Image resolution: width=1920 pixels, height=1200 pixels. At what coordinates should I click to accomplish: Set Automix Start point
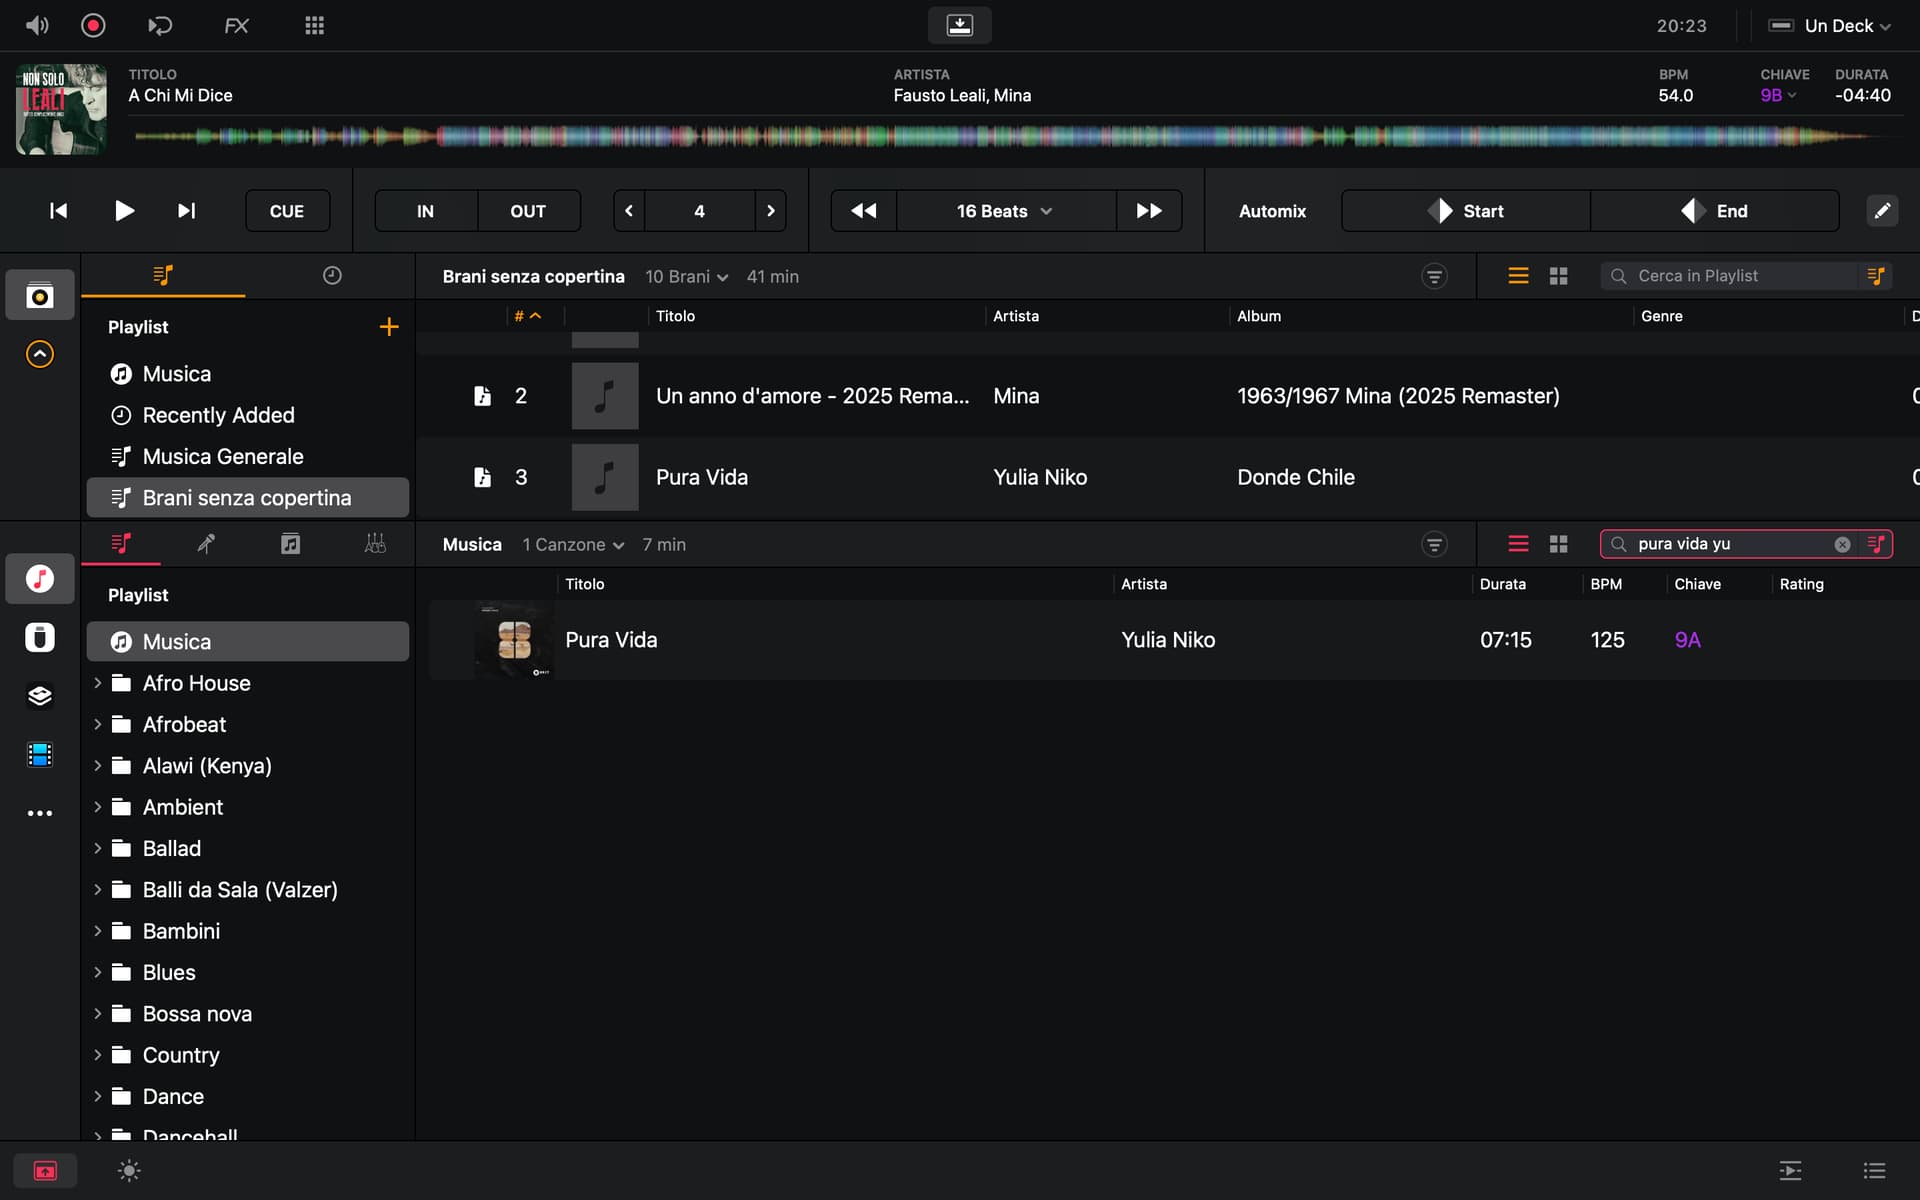1465,211
